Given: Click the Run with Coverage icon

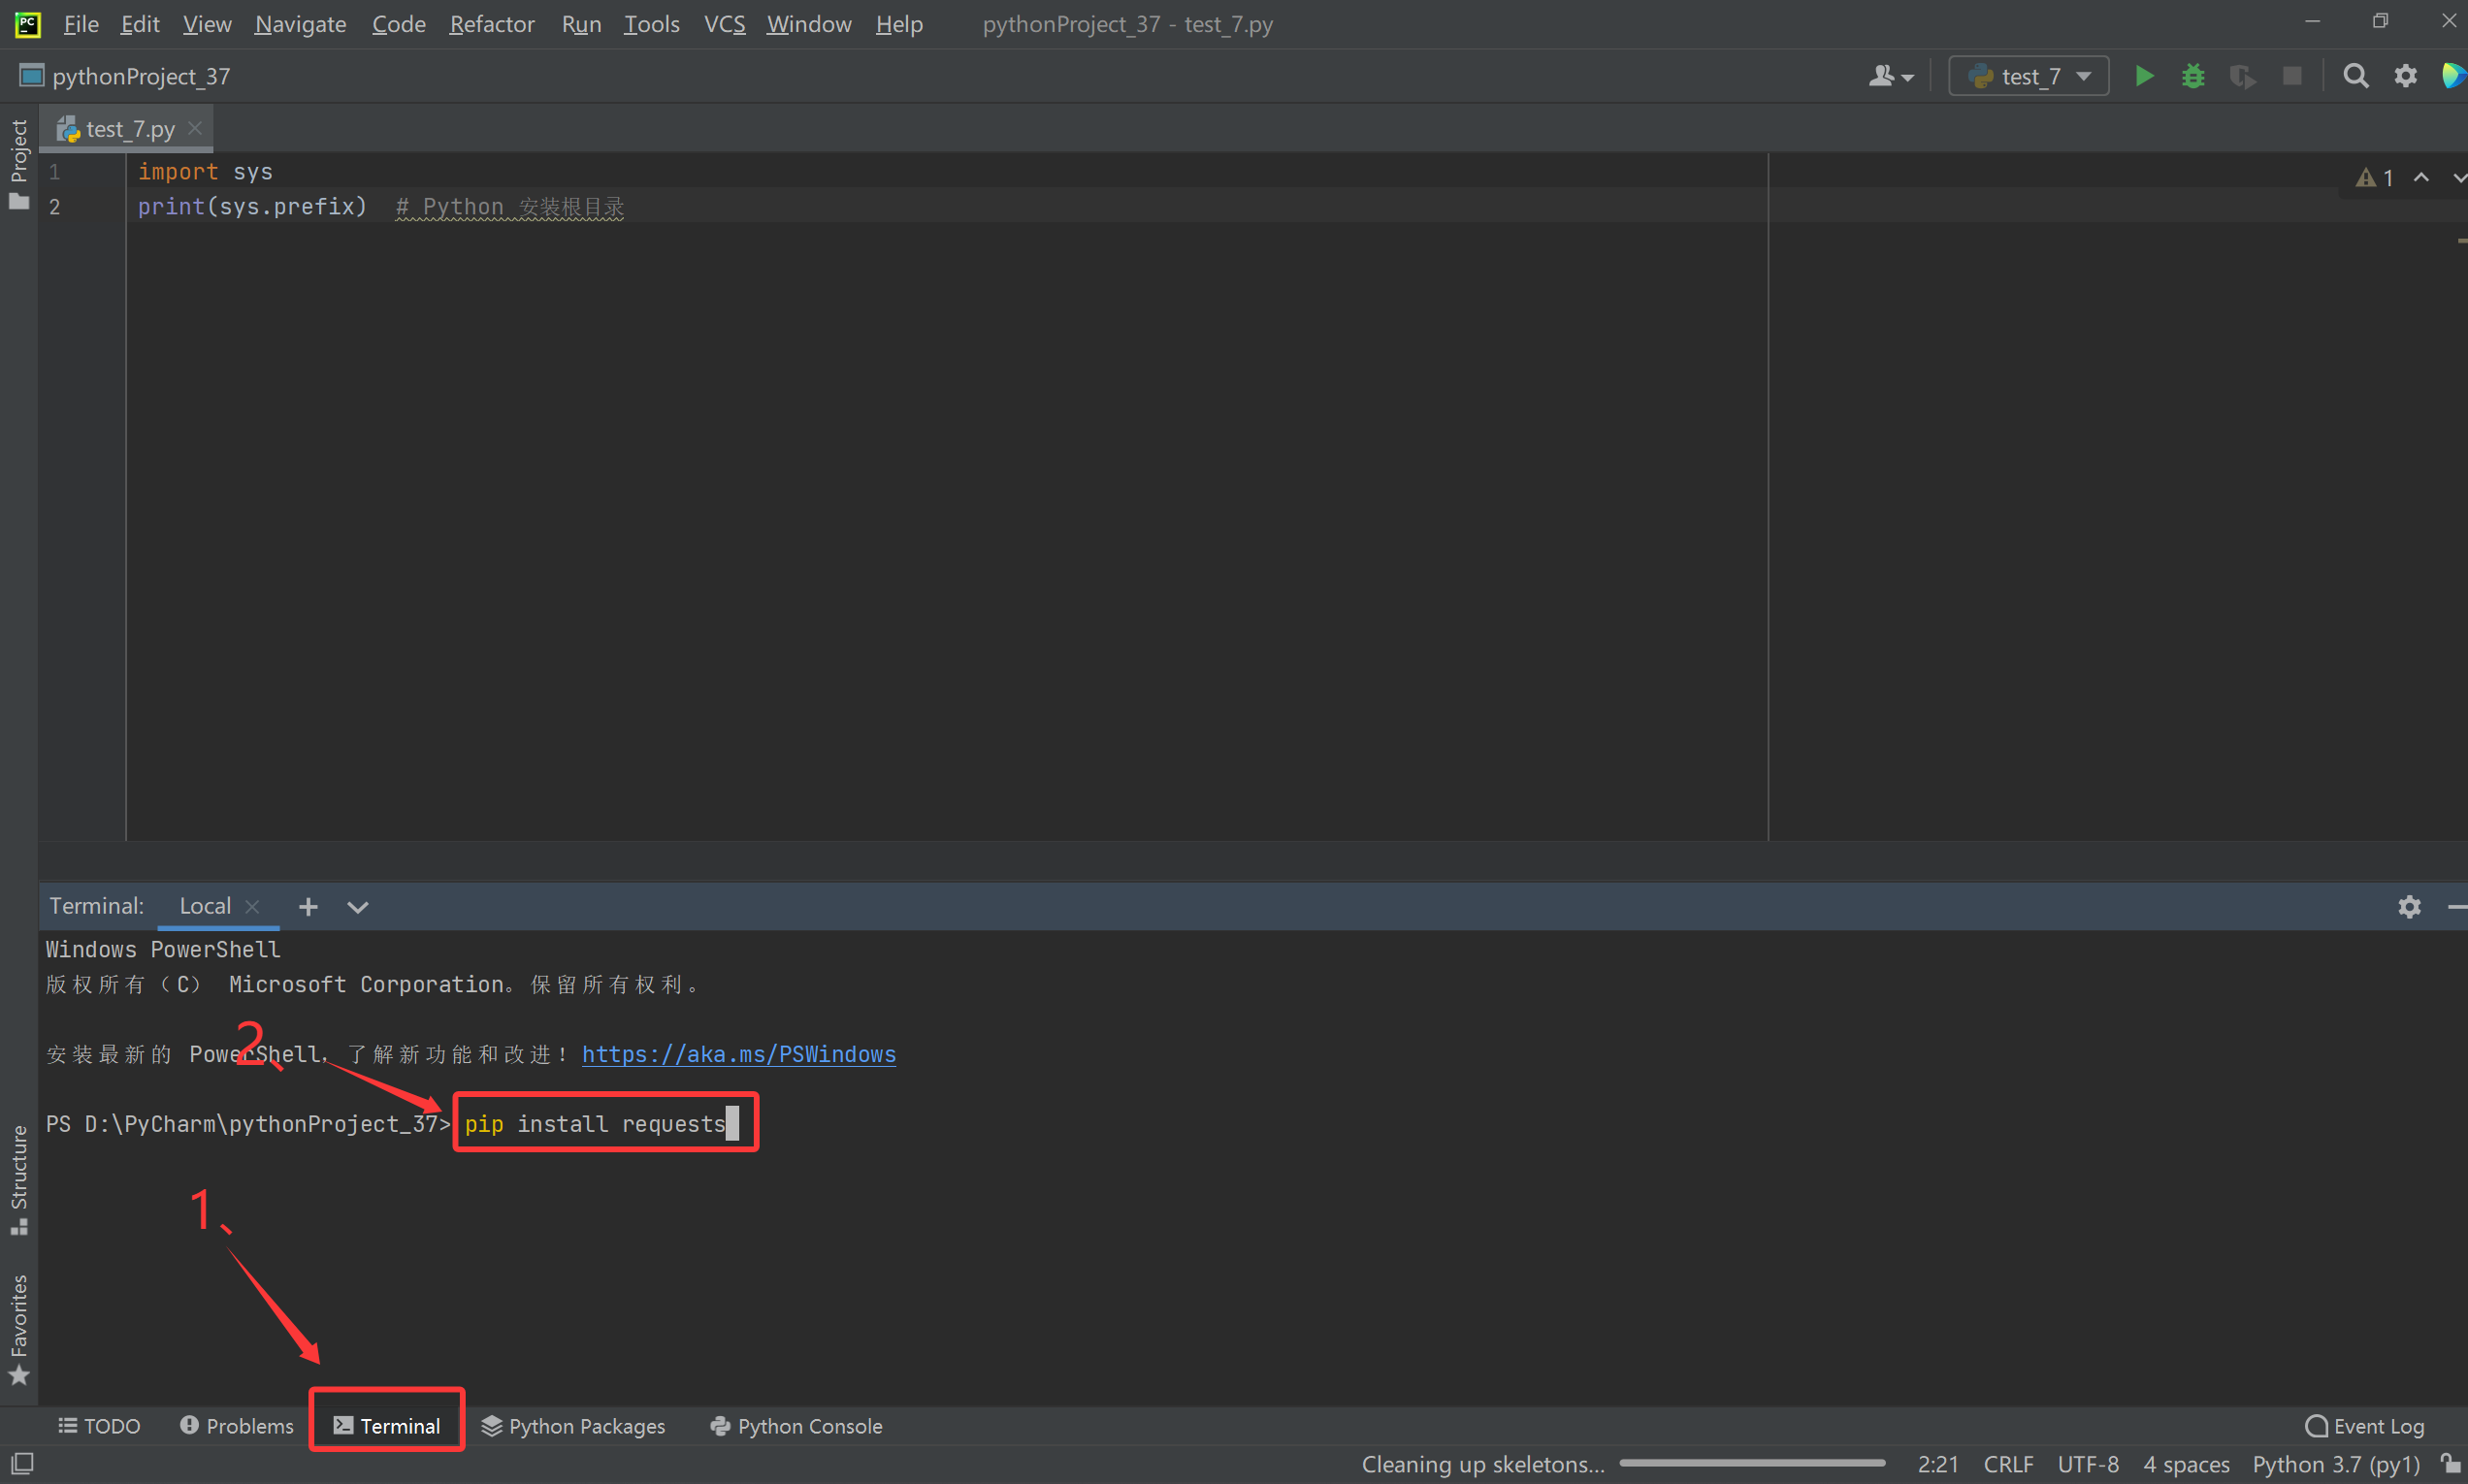Looking at the screenshot, I should click(2241, 76).
